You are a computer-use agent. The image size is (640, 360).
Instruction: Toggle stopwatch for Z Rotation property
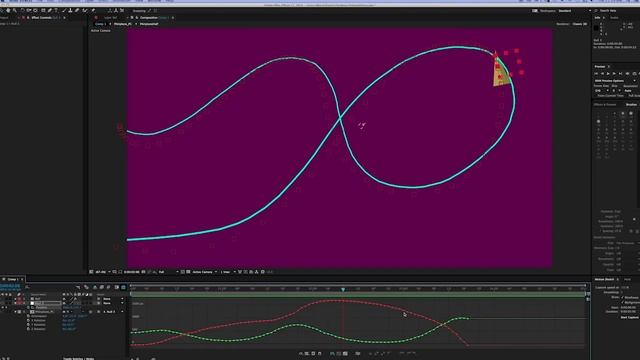(x=28, y=329)
